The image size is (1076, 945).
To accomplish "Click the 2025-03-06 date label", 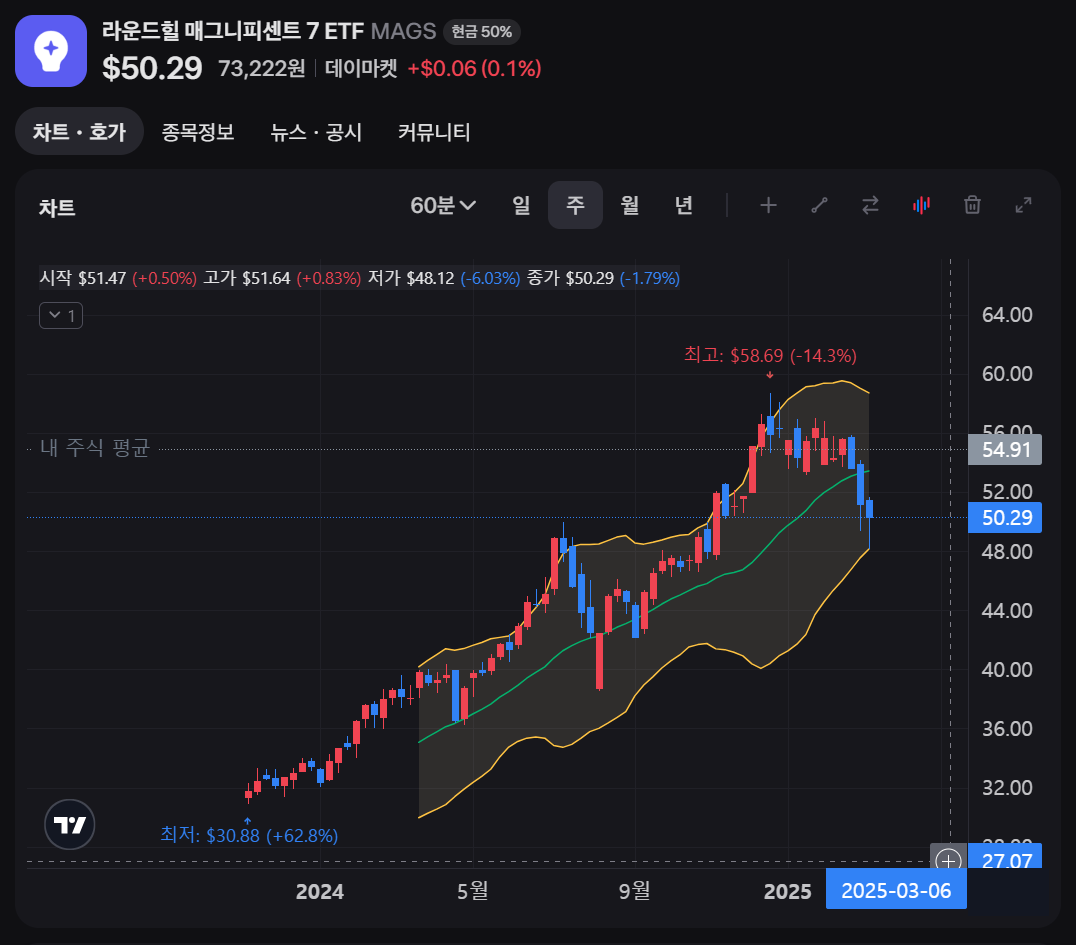I will (x=896, y=890).
